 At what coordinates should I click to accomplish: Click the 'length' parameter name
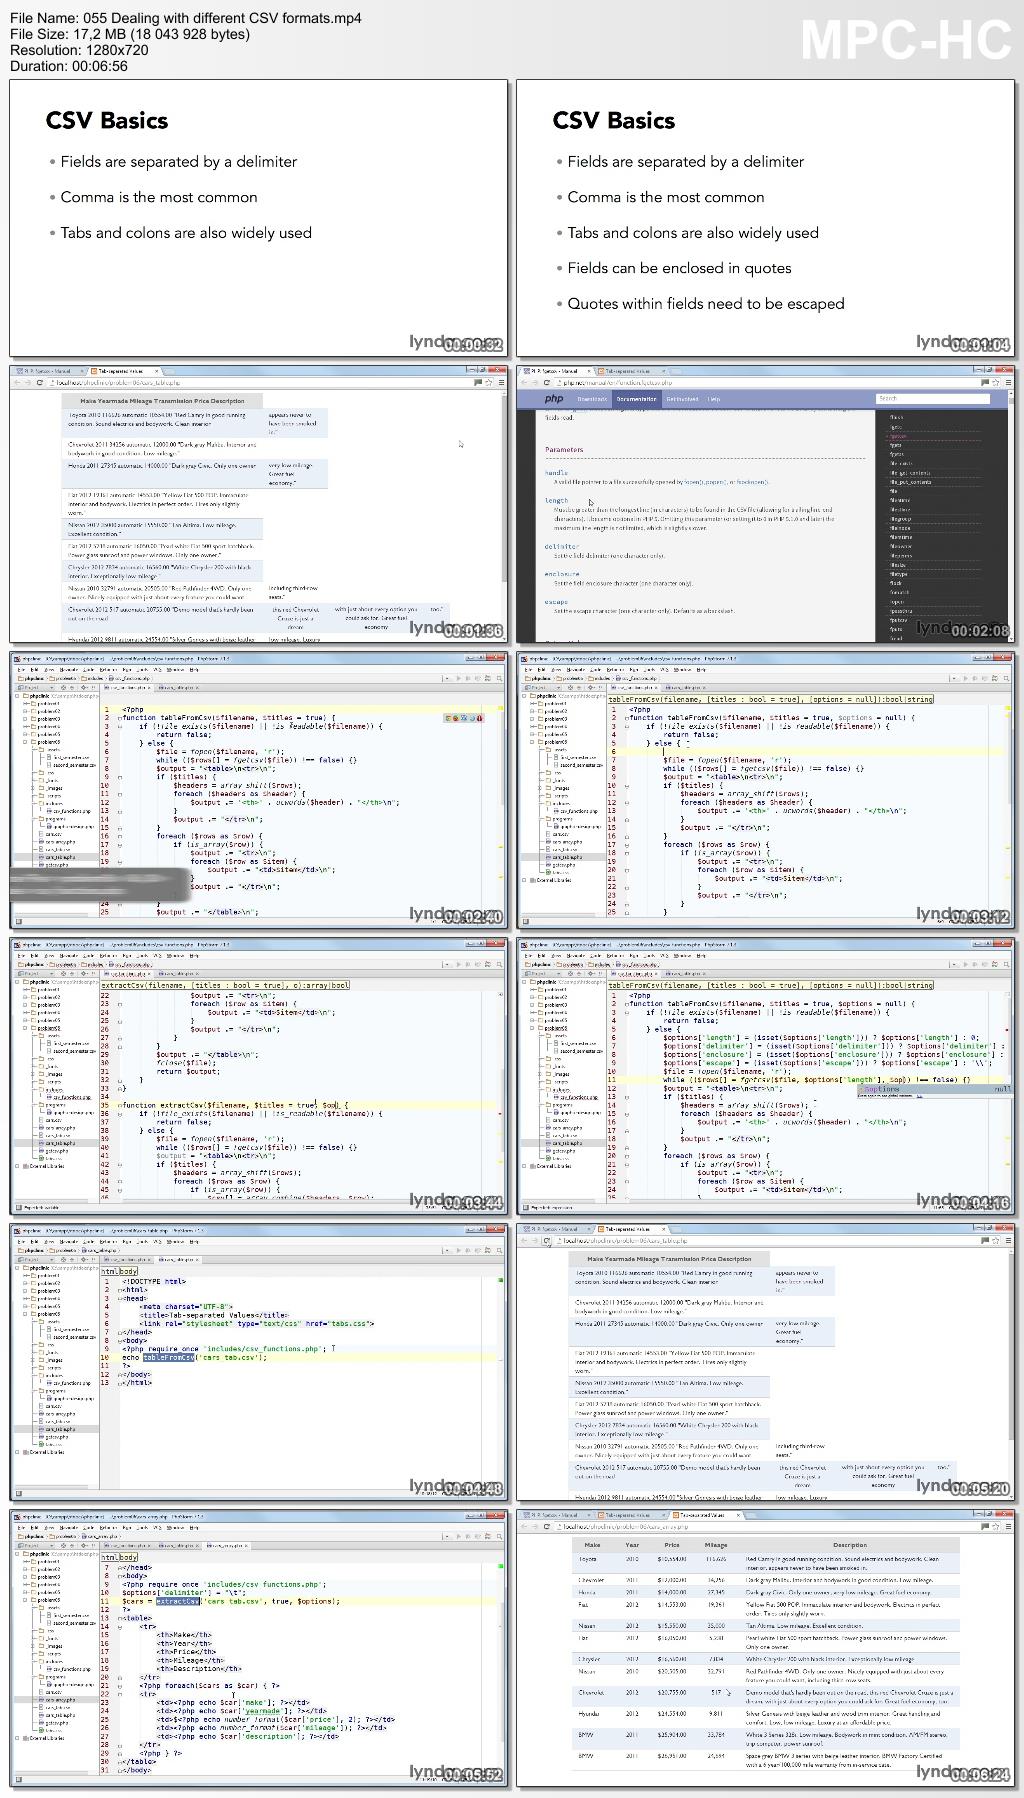(x=556, y=500)
